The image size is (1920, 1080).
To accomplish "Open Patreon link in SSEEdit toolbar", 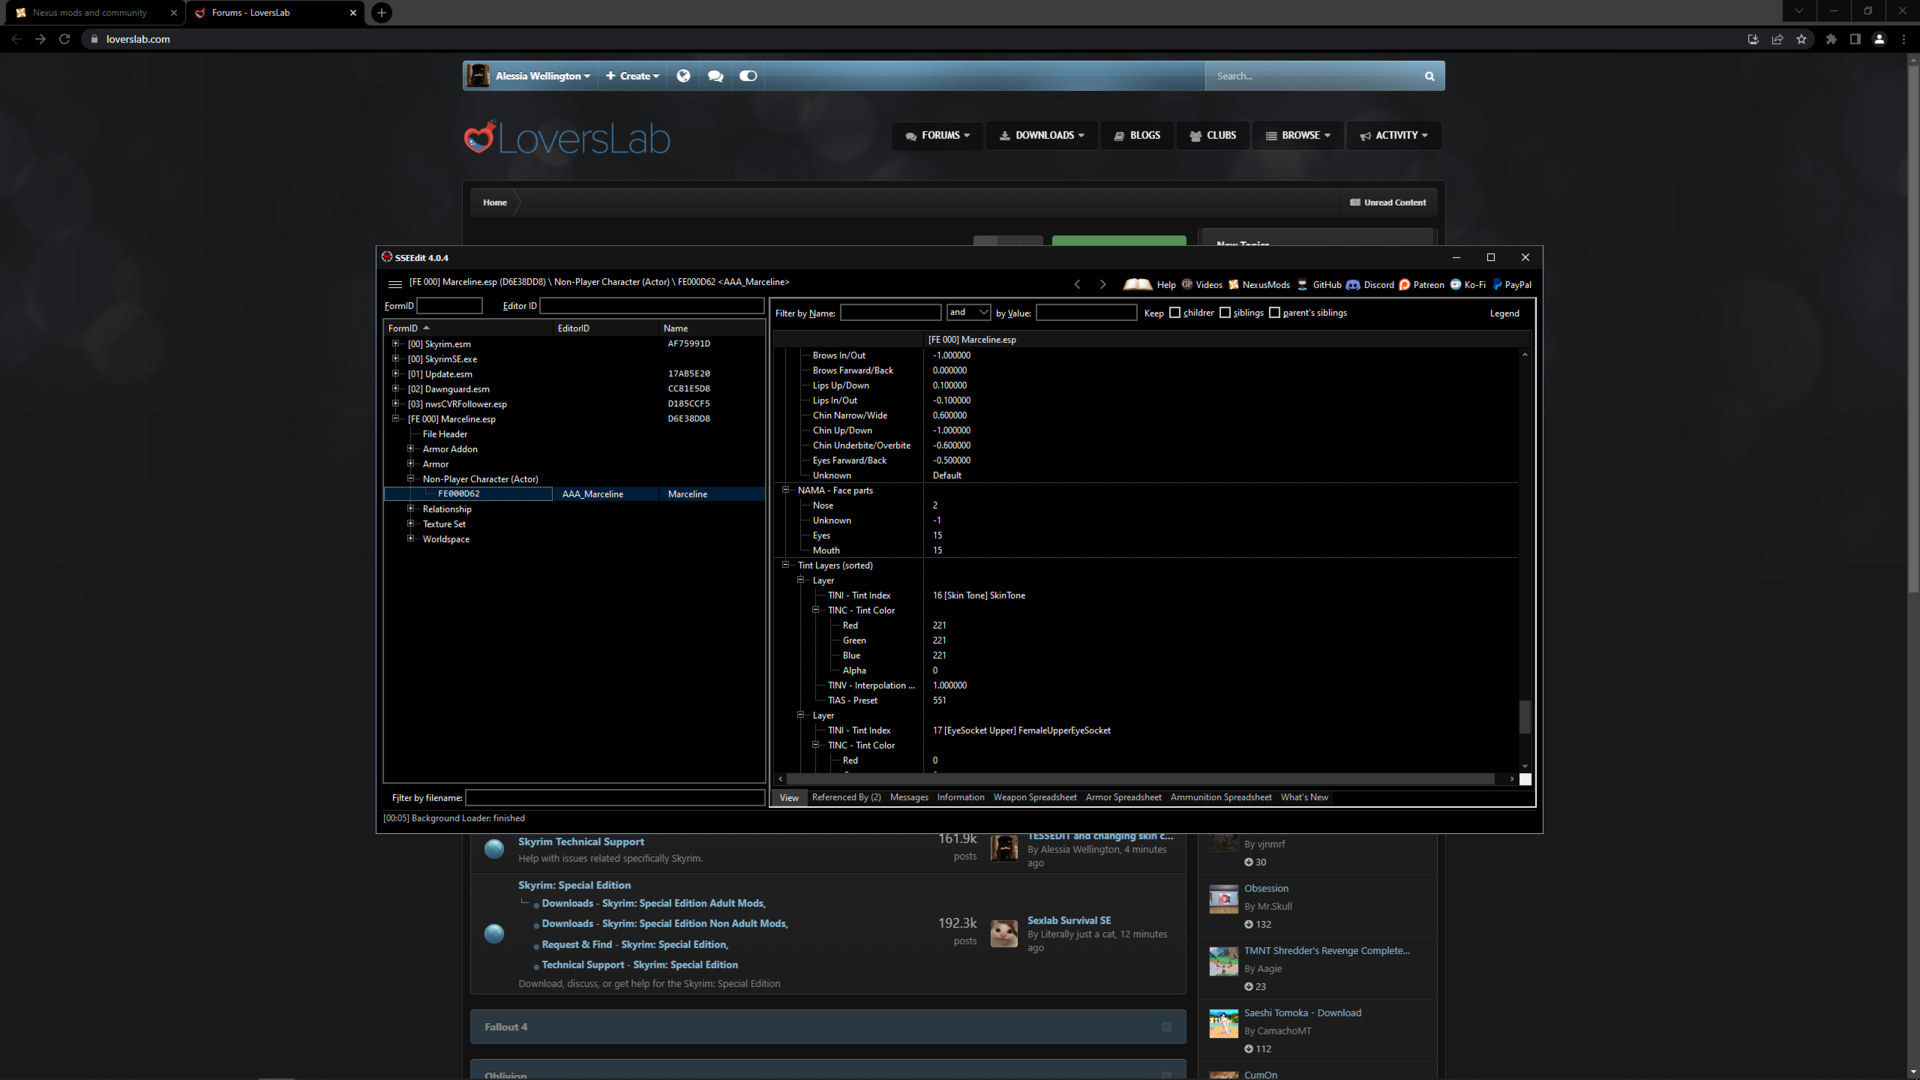I will (x=1421, y=285).
